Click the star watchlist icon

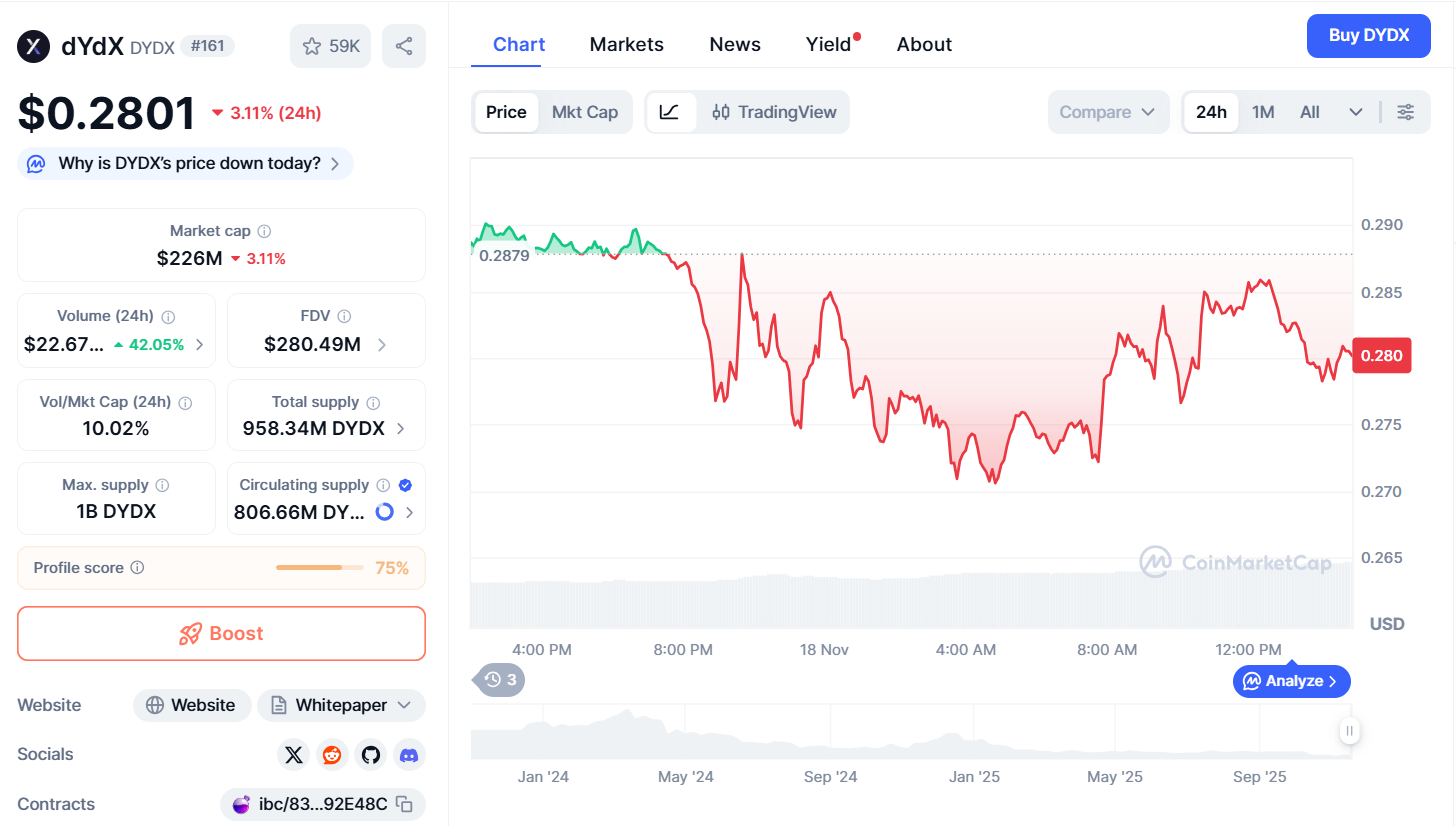[312, 46]
